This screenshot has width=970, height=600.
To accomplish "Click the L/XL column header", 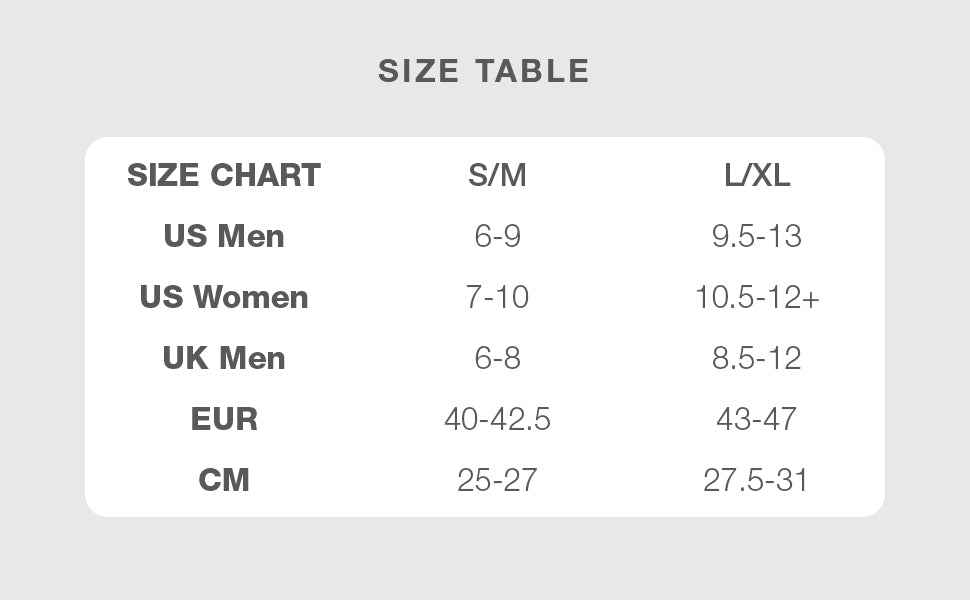I will tap(757, 175).
